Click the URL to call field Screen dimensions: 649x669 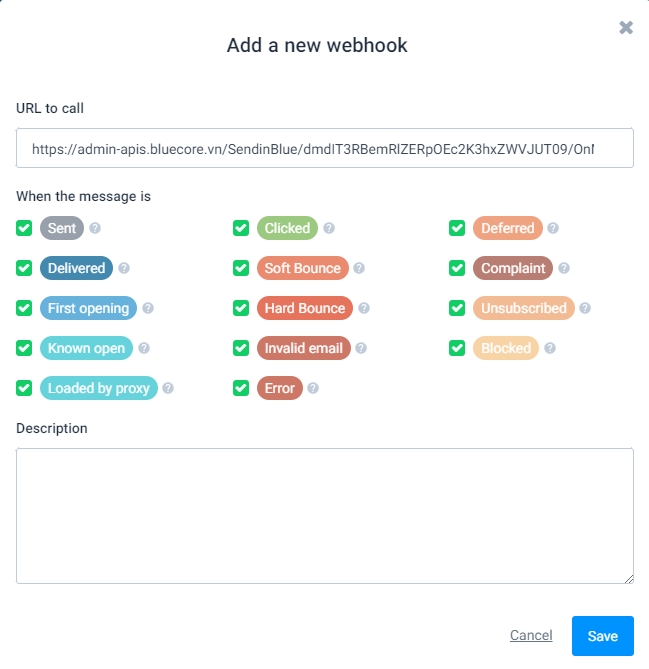point(325,148)
